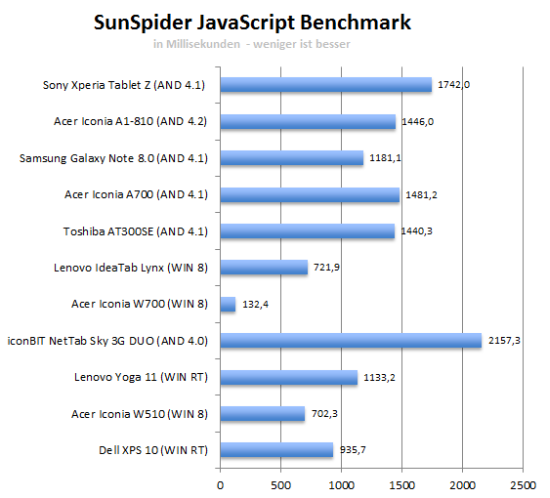Click the Sony Xperia Tablet Z bar
550x498 pixels.
tap(326, 85)
